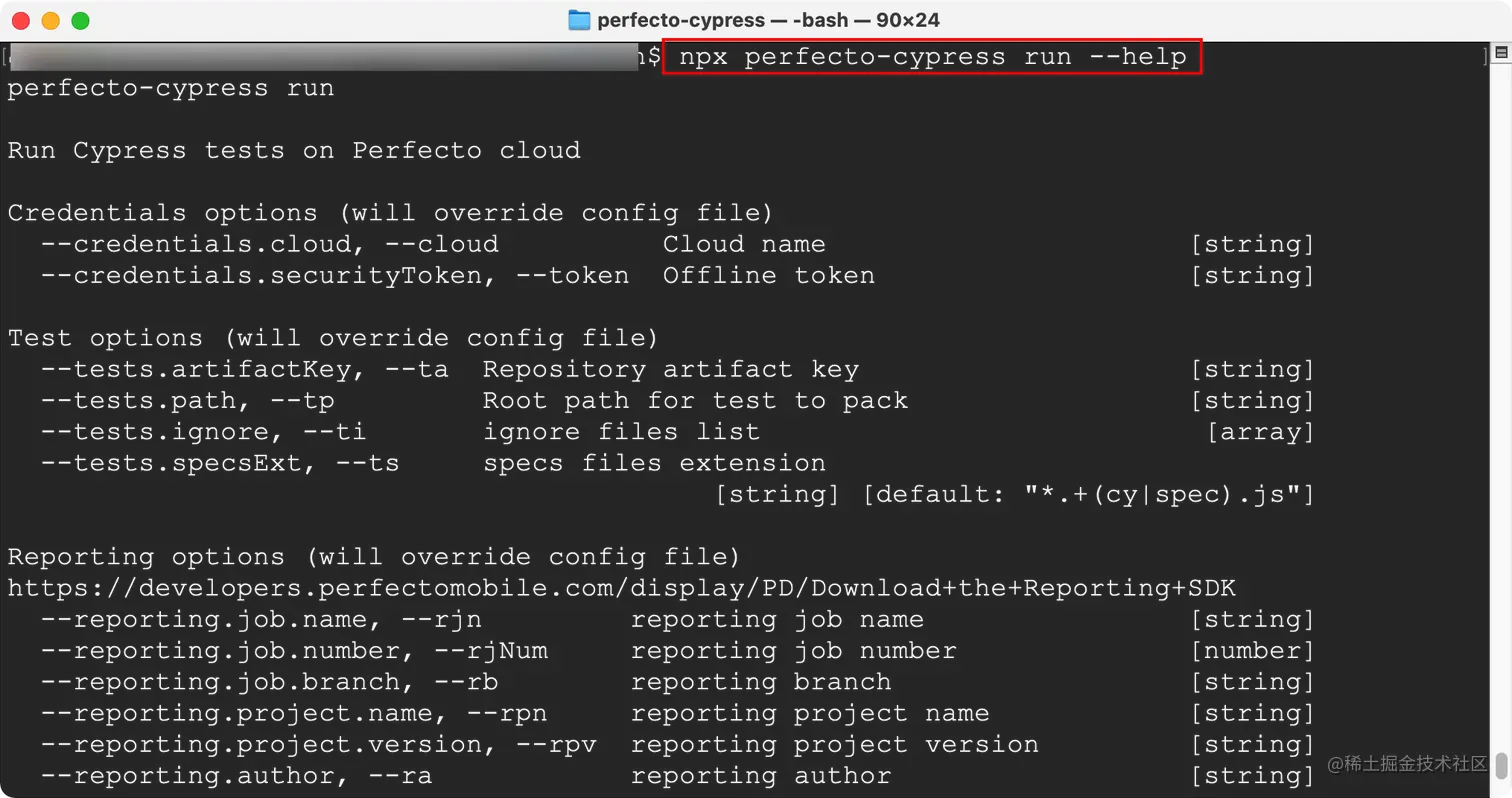Viewport: 1512px width, 798px height.
Task: Click the 'reporting project version' description
Action: 835,744
